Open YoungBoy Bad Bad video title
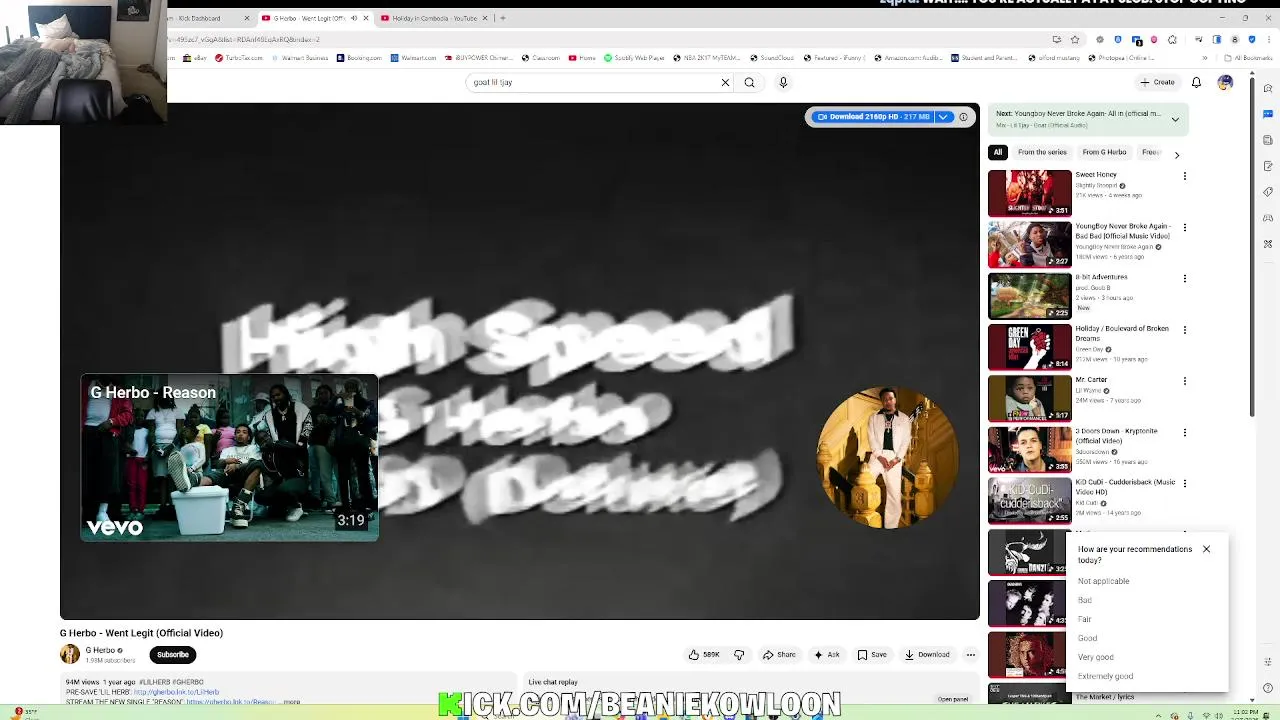 pos(1123,231)
